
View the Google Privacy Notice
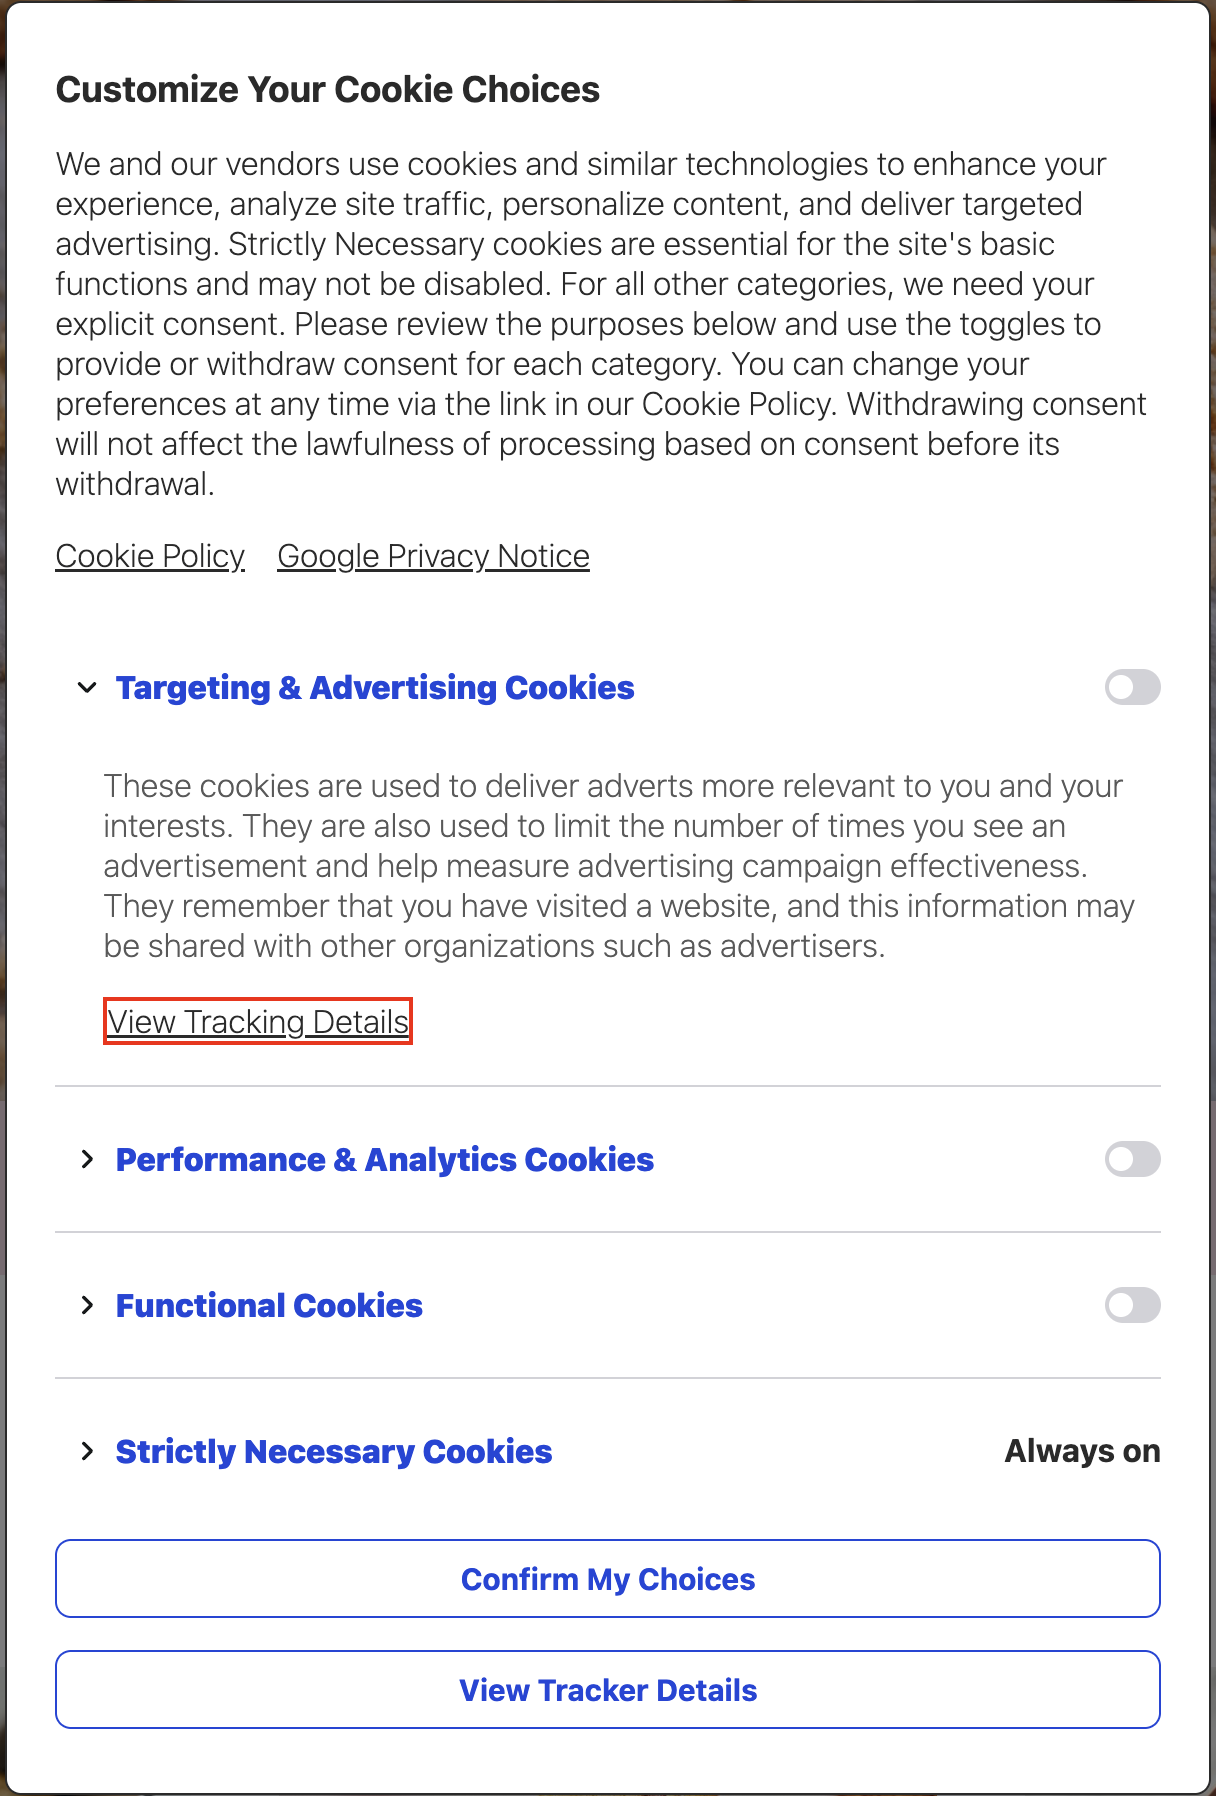coord(432,556)
